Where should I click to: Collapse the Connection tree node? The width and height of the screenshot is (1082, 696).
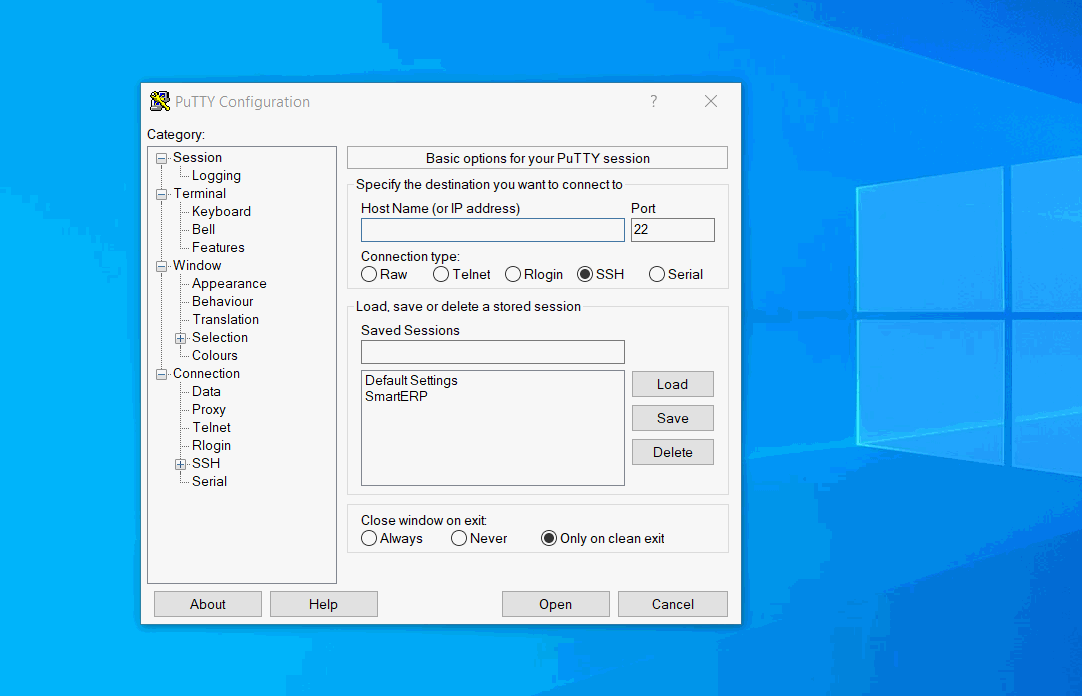(x=161, y=375)
